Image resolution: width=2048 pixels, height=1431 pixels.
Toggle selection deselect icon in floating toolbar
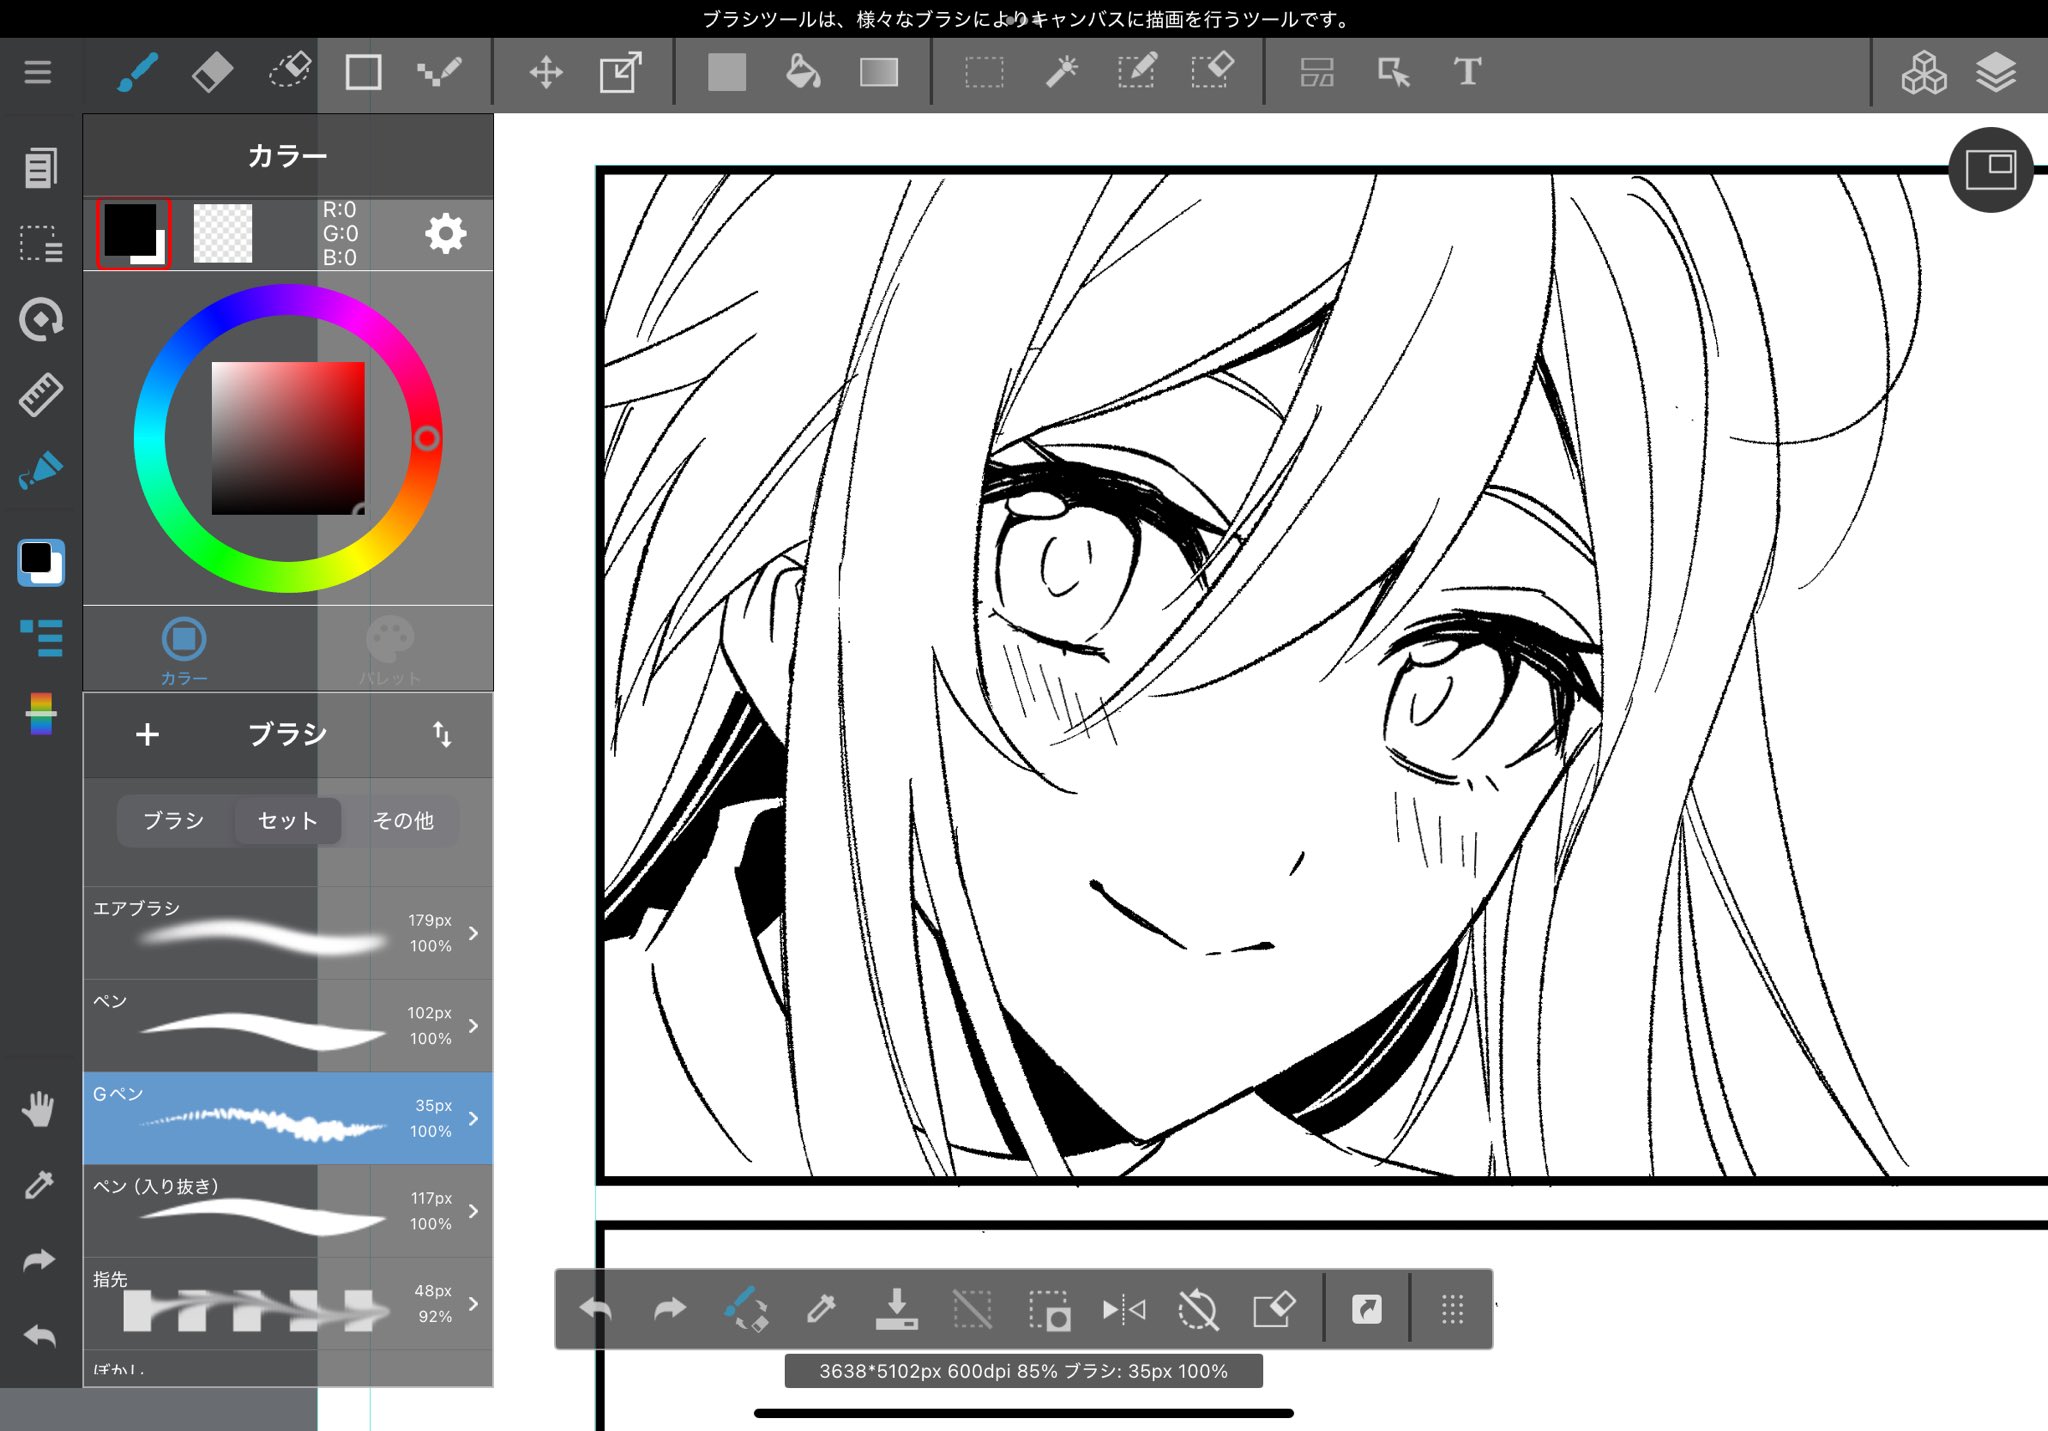pyautogui.click(x=972, y=1308)
